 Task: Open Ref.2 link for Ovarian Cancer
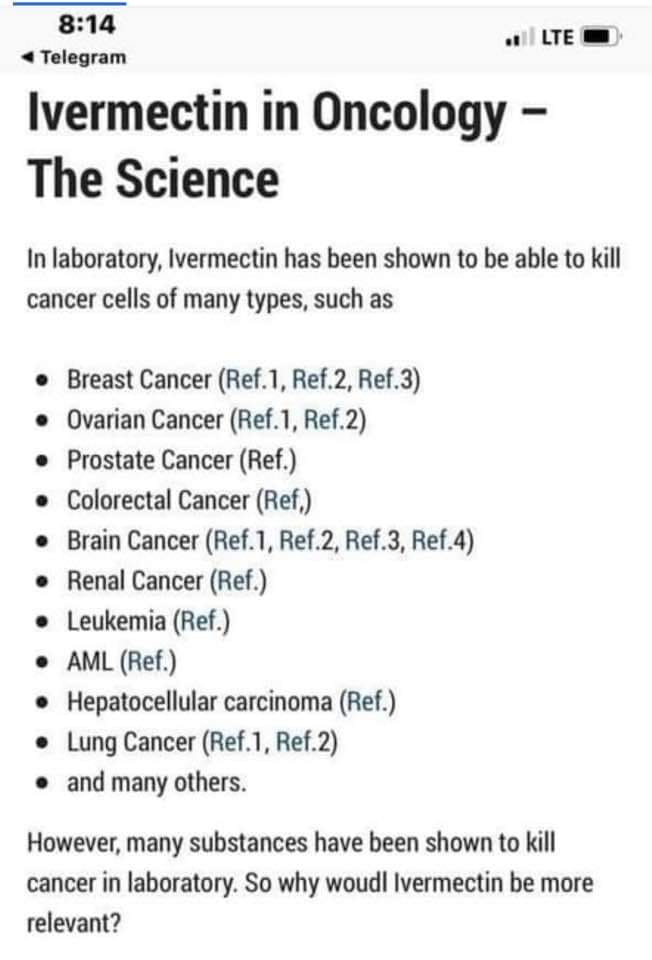(x=332, y=420)
